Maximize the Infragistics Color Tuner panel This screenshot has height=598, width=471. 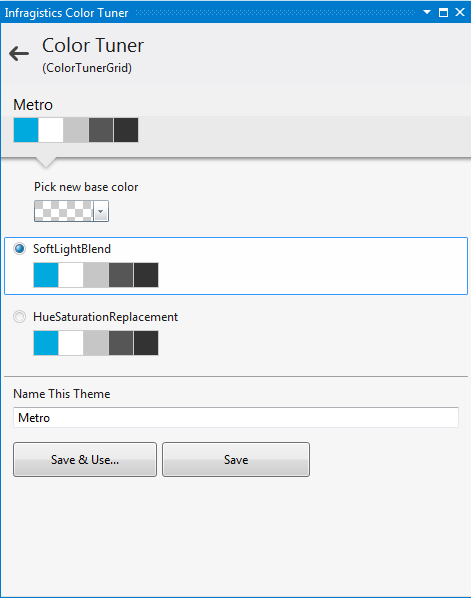[443, 13]
